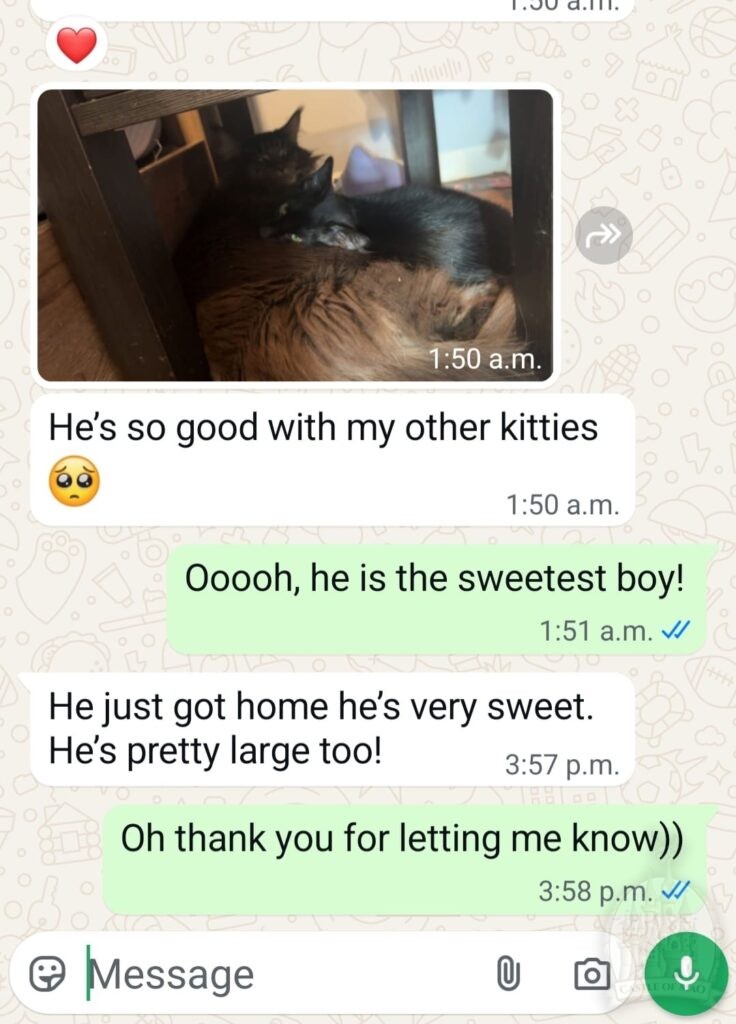Tap the 1:51 a.m. timestamp
Screen dimensions: 736x1024
[596, 631]
